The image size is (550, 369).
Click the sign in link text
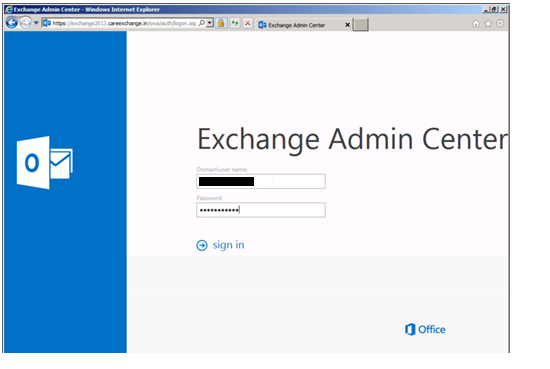click(228, 245)
